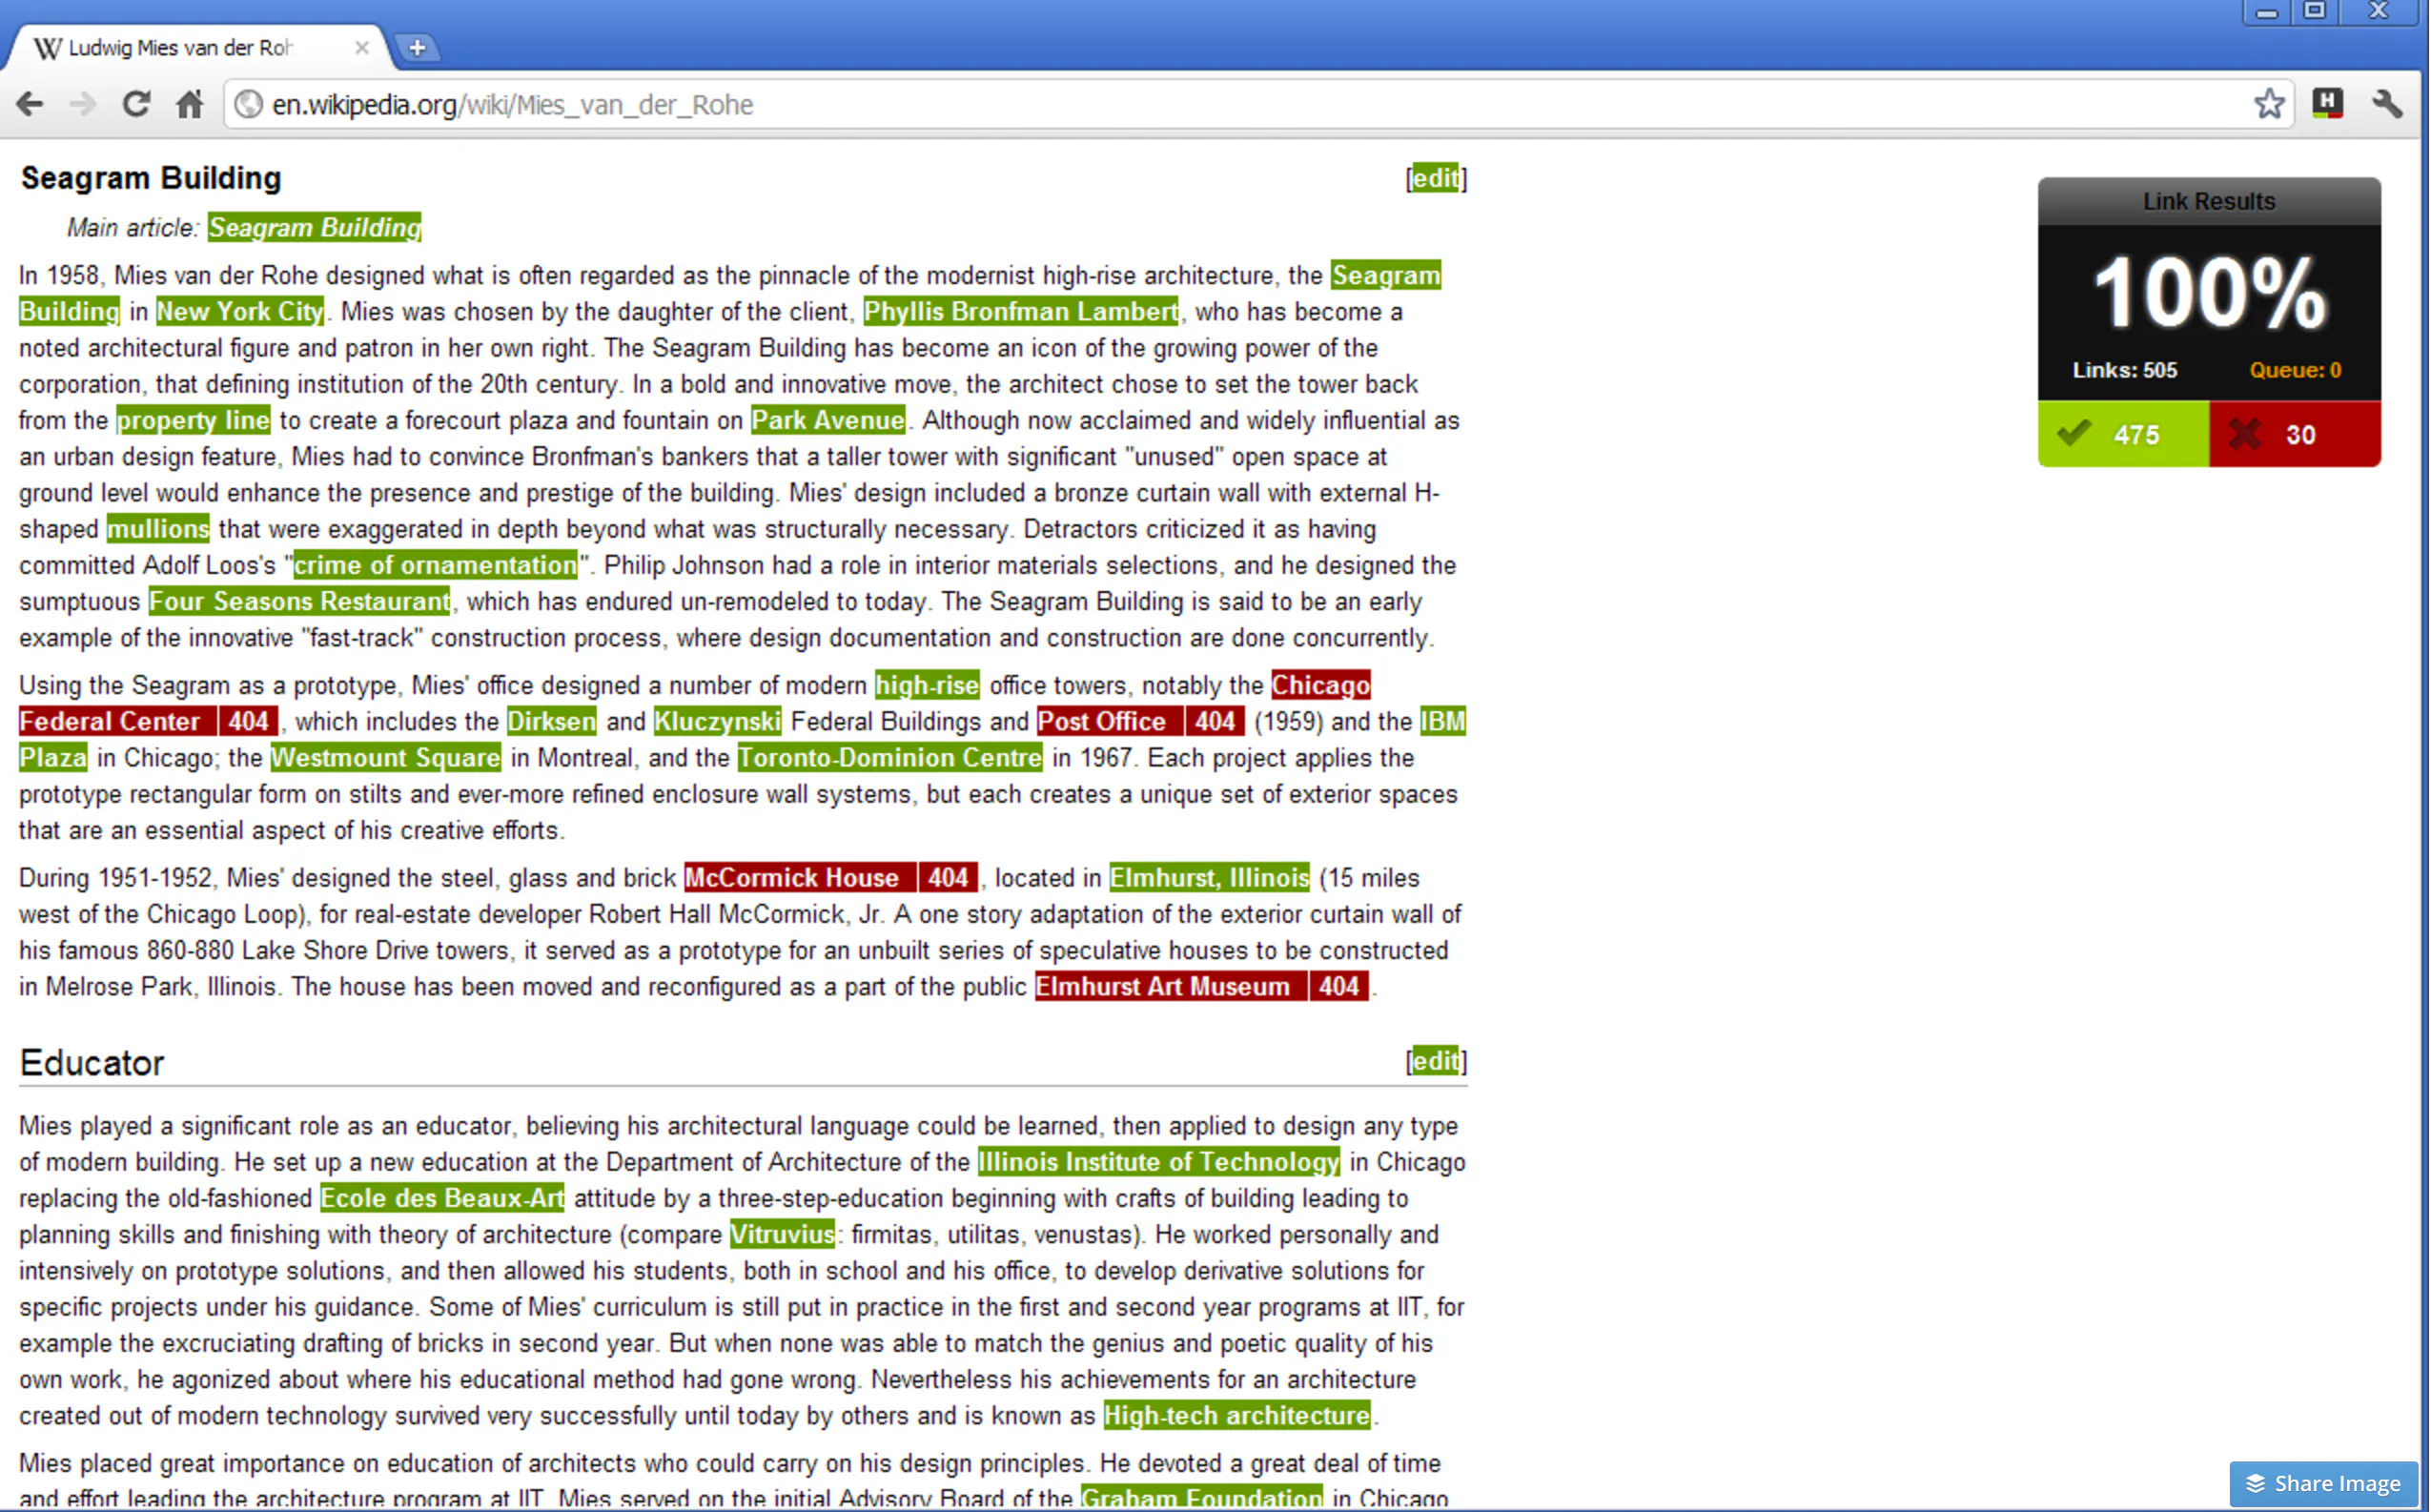Click the green 475 valid links counter
The height and width of the screenshot is (1512, 2431).
coord(2124,435)
